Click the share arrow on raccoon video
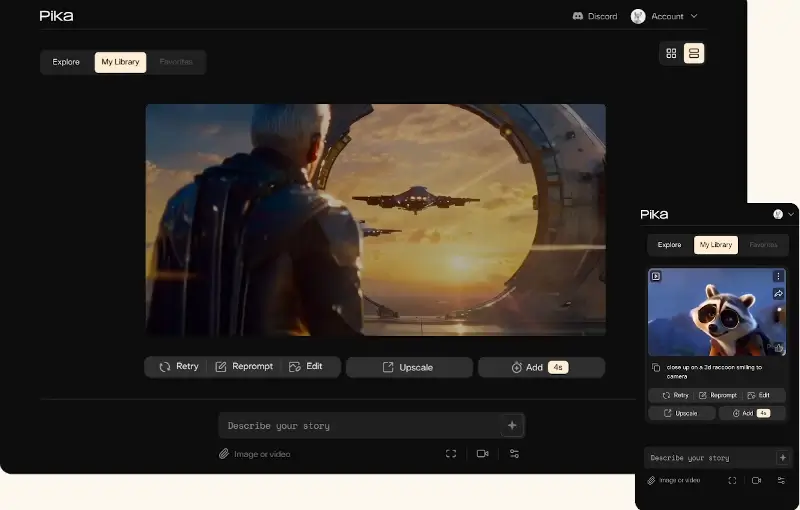This screenshot has width=800, height=510. [x=779, y=294]
